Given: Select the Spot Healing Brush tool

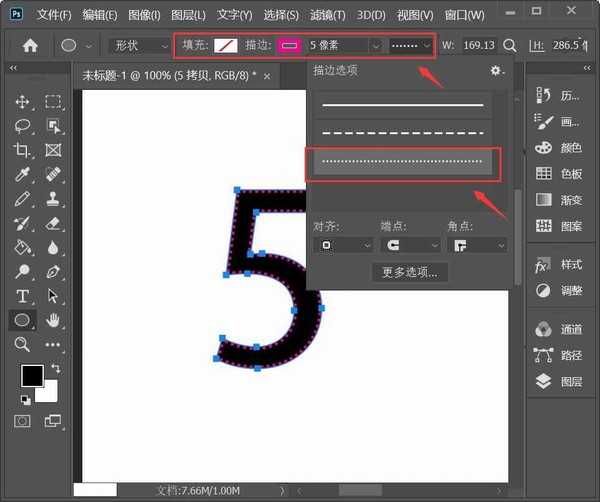Looking at the screenshot, I should 53,174.
